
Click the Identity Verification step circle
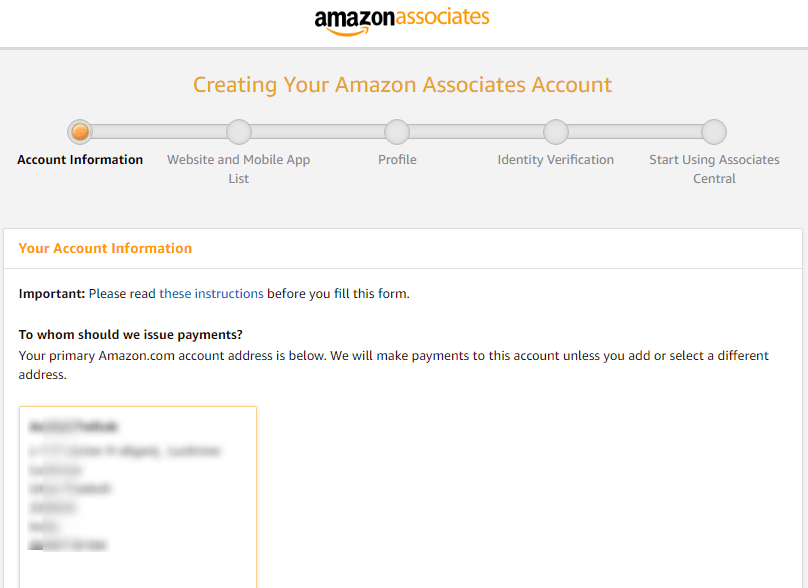[555, 131]
